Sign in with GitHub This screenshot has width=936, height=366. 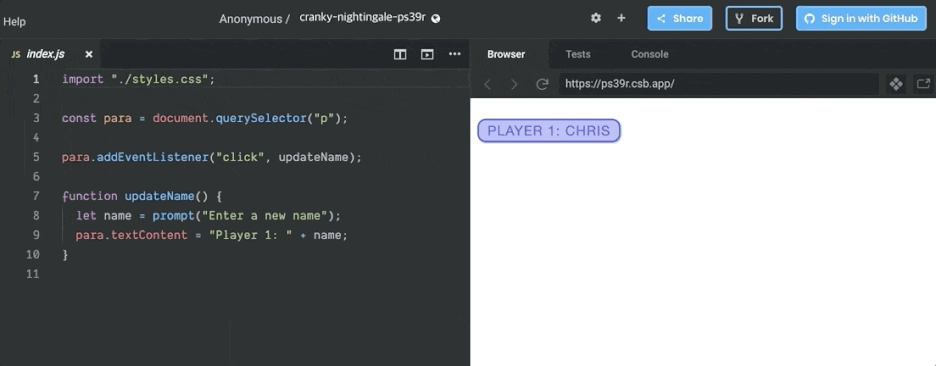[861, 19]
